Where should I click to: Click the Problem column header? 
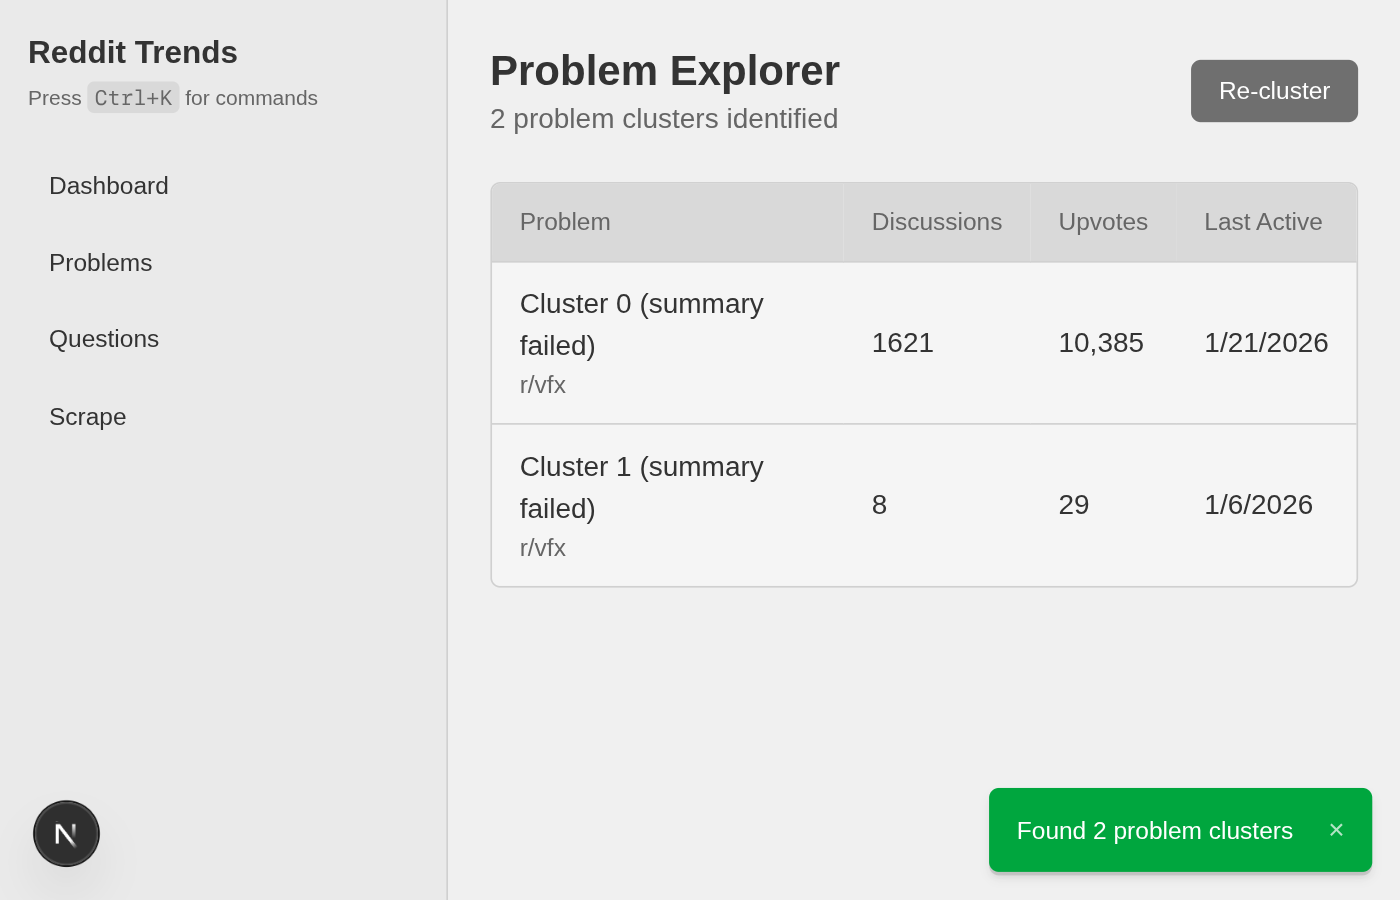point(565,222)
